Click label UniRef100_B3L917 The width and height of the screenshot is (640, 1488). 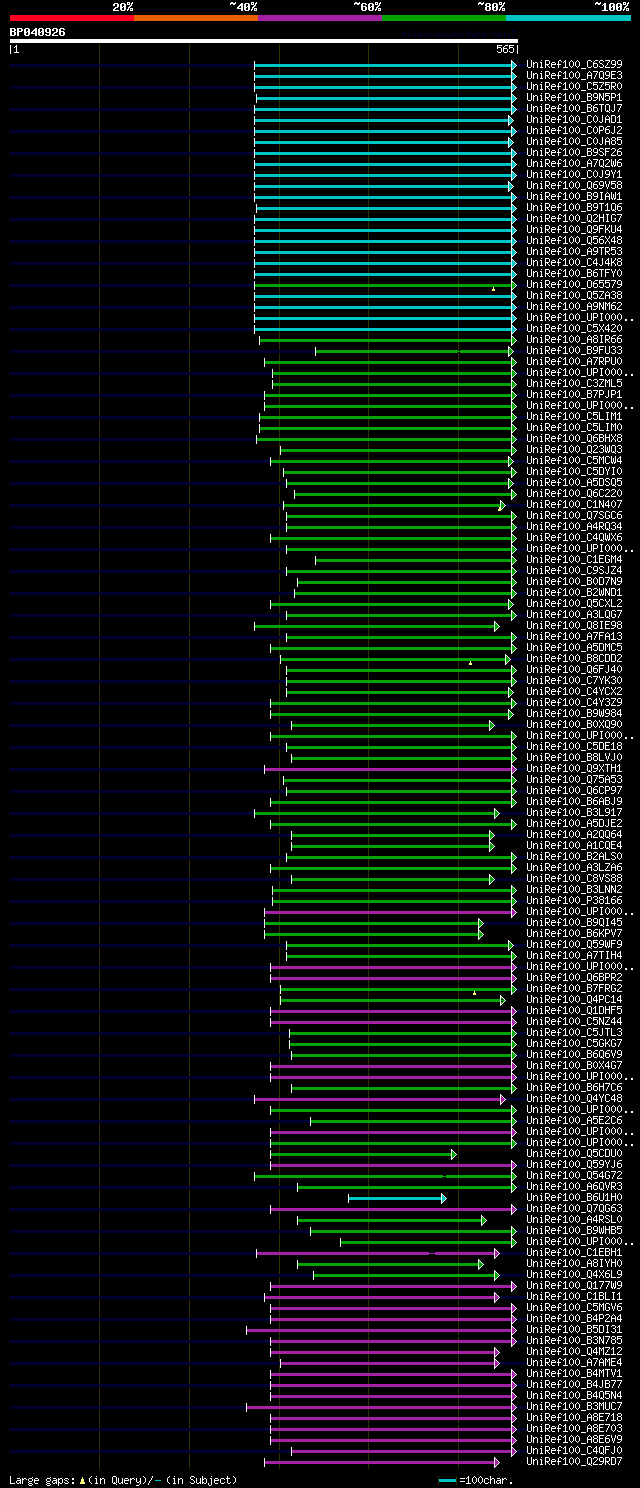click(x=575, y=812)
